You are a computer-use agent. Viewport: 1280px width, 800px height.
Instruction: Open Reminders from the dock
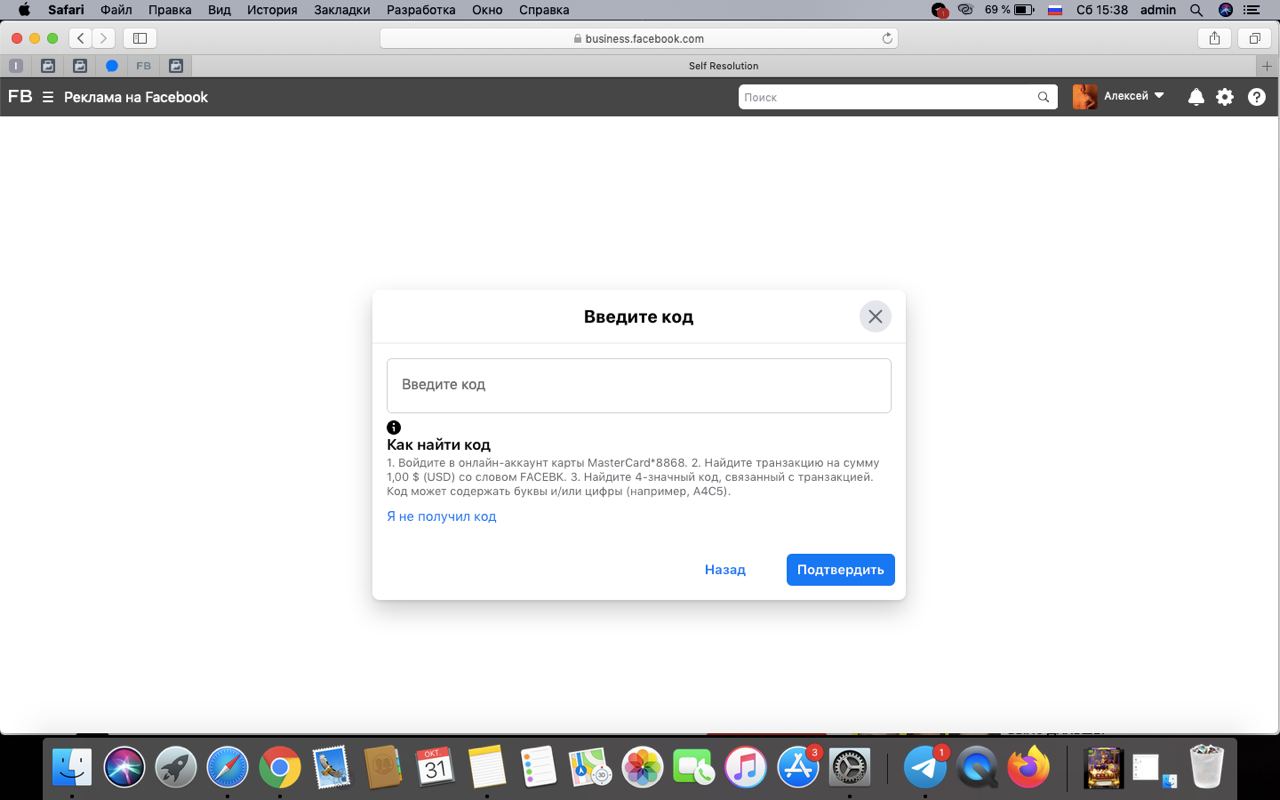(x=539, y=768)
